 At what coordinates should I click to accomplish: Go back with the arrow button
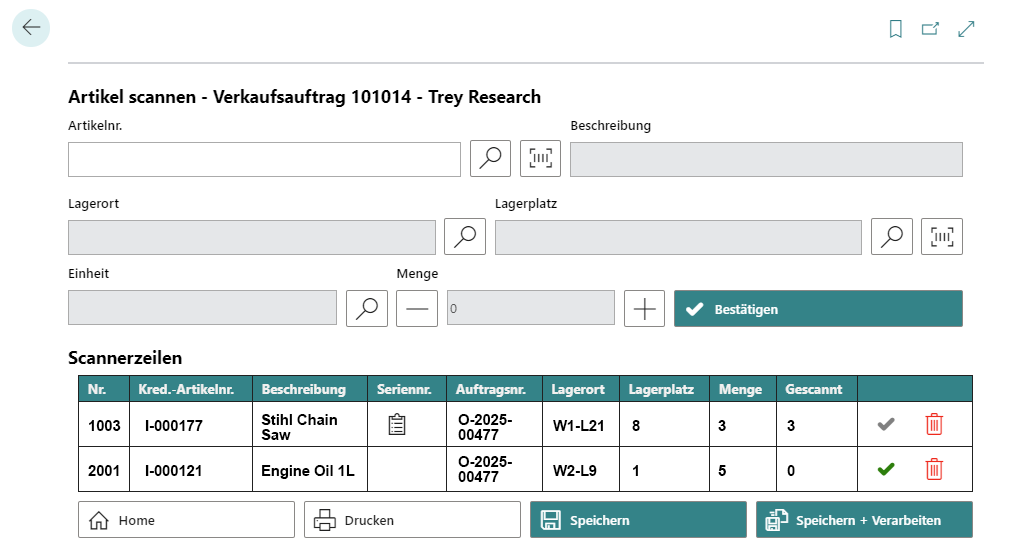point(30,28)
